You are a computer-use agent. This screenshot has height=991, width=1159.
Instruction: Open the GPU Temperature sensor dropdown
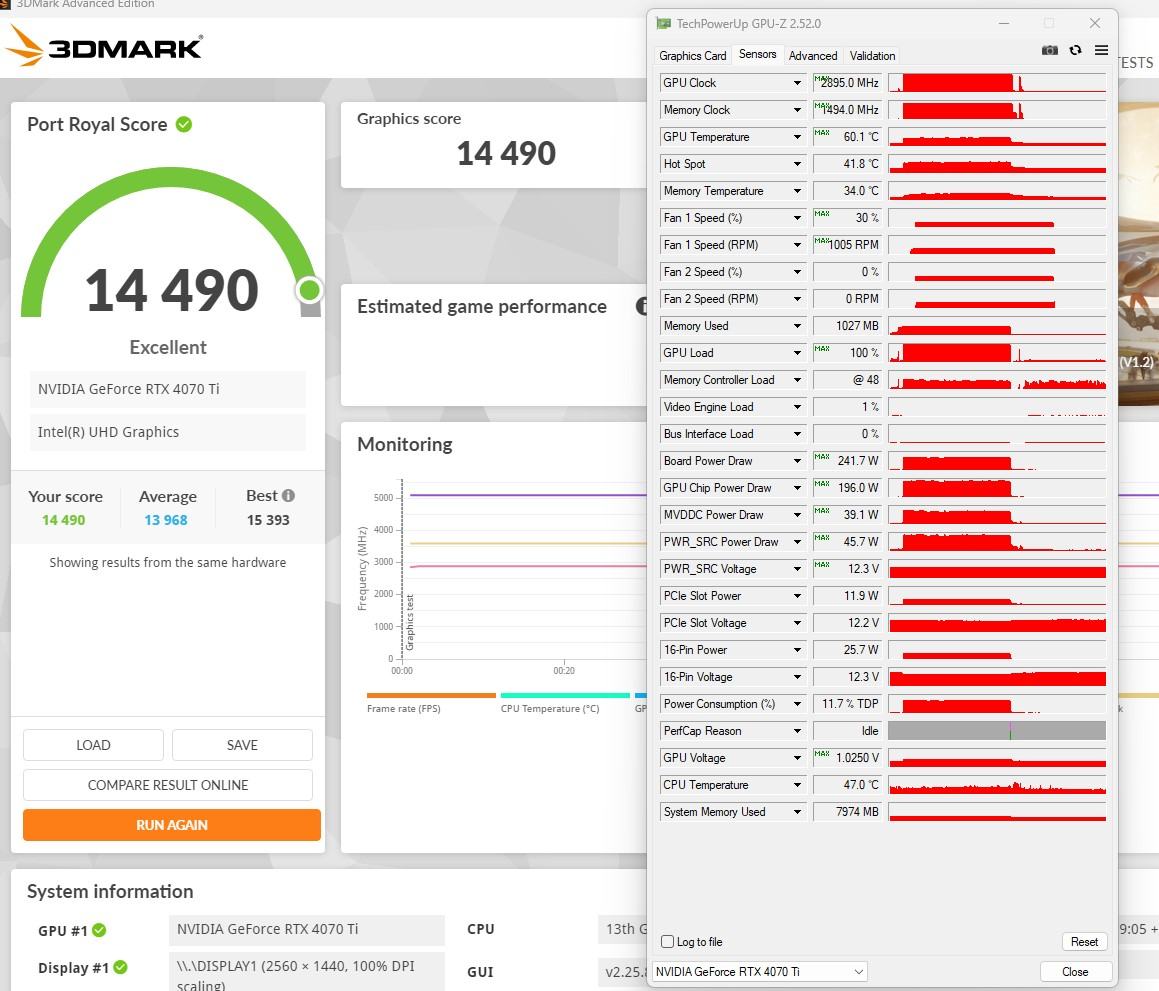tap(797, 137)
